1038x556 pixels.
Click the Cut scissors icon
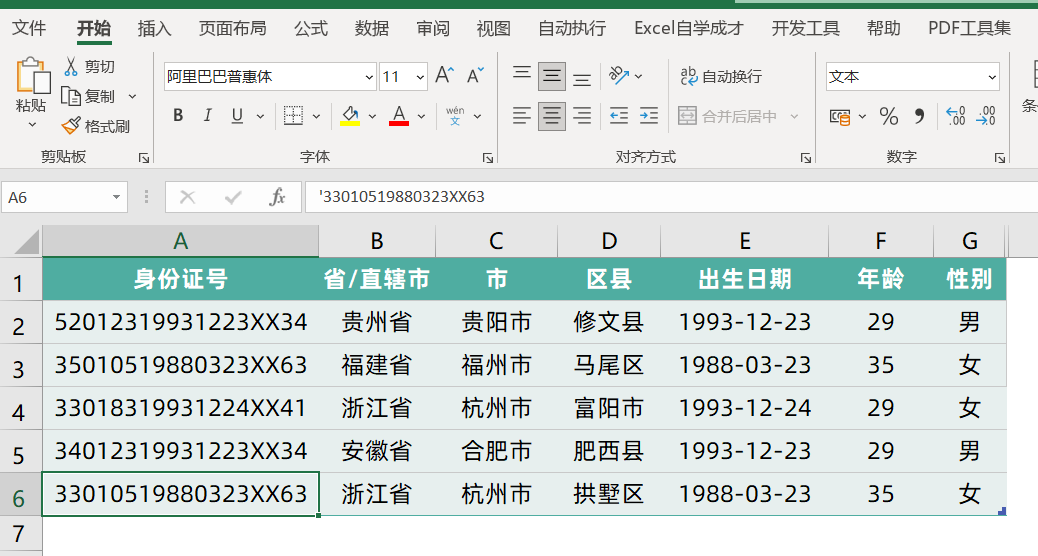pos(71,66)
